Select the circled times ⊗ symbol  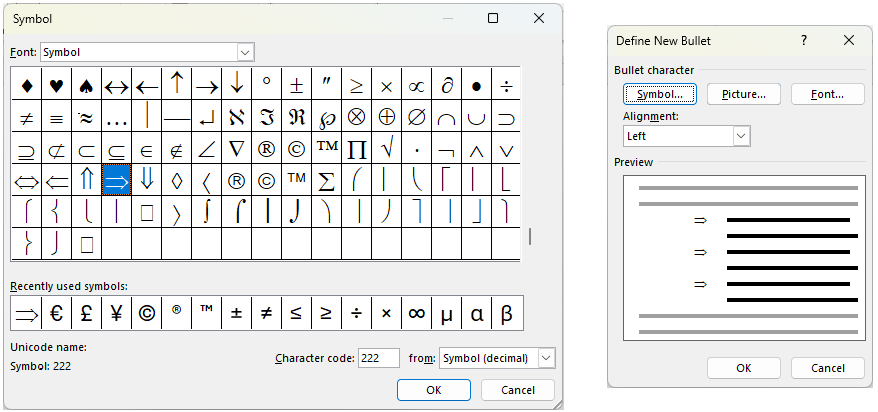click(x=356, y=116)
